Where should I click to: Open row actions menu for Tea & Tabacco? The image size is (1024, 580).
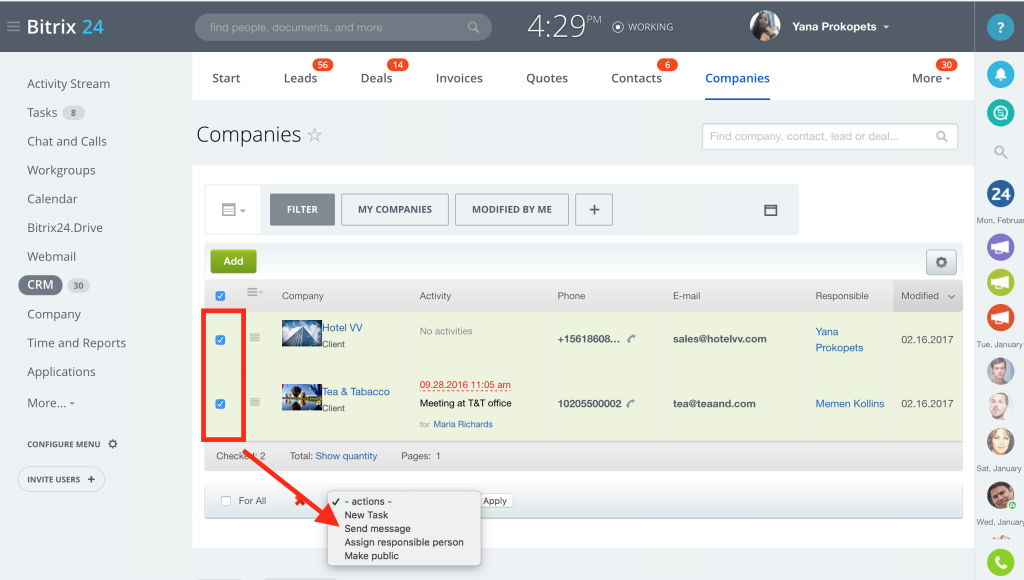(255, 402)
